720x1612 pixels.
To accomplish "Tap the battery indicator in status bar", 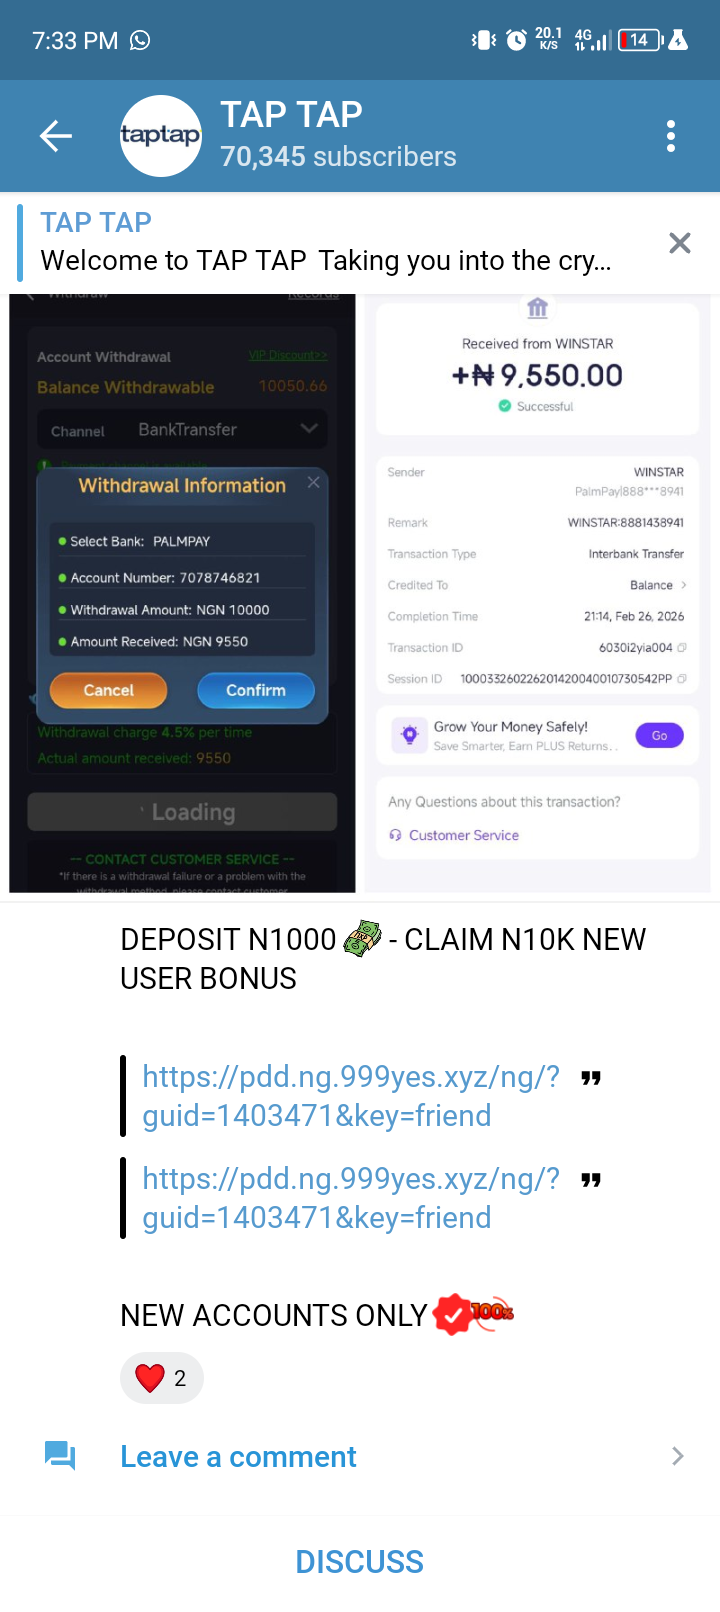I will [641, 40].
